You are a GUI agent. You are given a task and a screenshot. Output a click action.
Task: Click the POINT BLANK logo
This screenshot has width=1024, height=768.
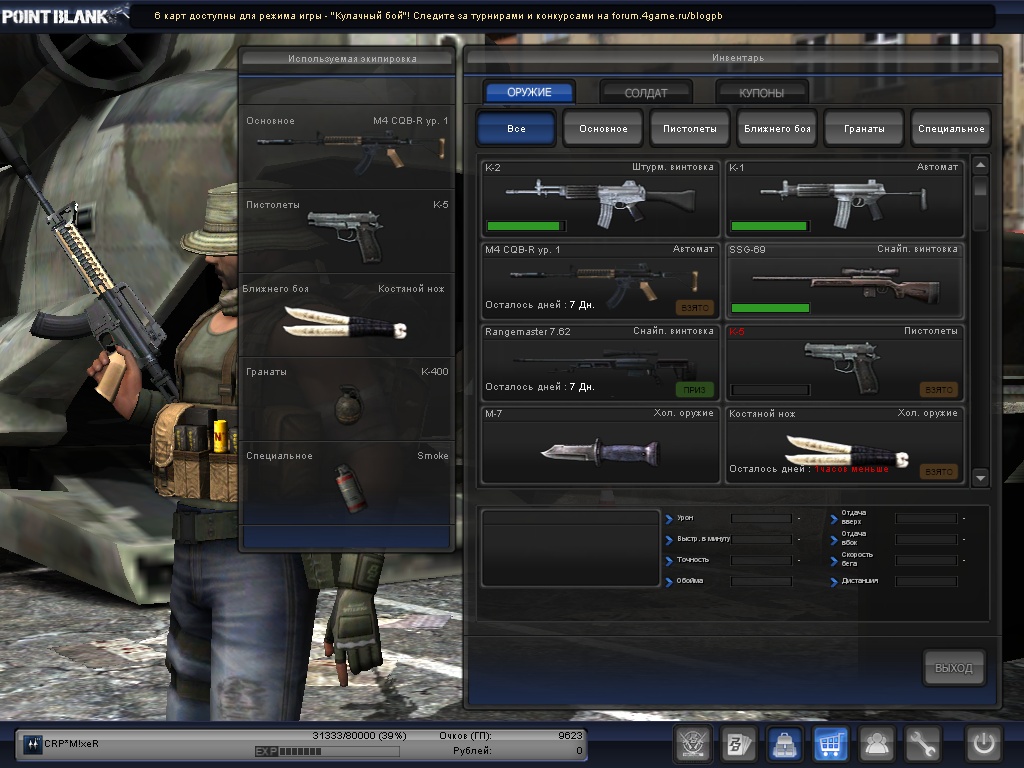coord(64,16)
